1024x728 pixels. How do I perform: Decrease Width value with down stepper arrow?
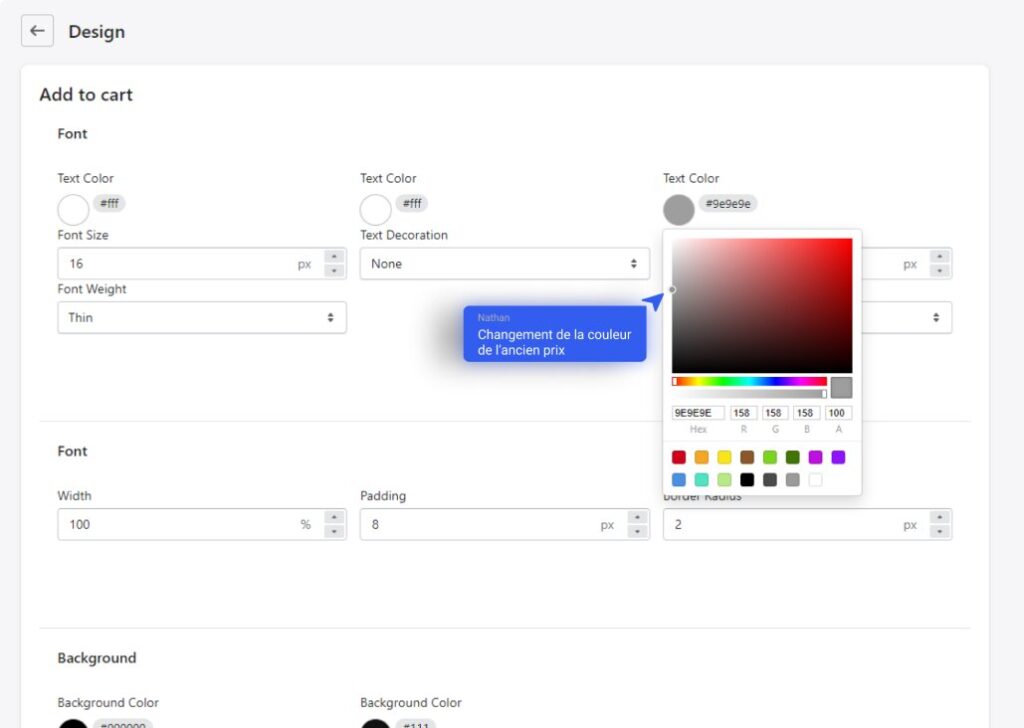coord(334,531)
